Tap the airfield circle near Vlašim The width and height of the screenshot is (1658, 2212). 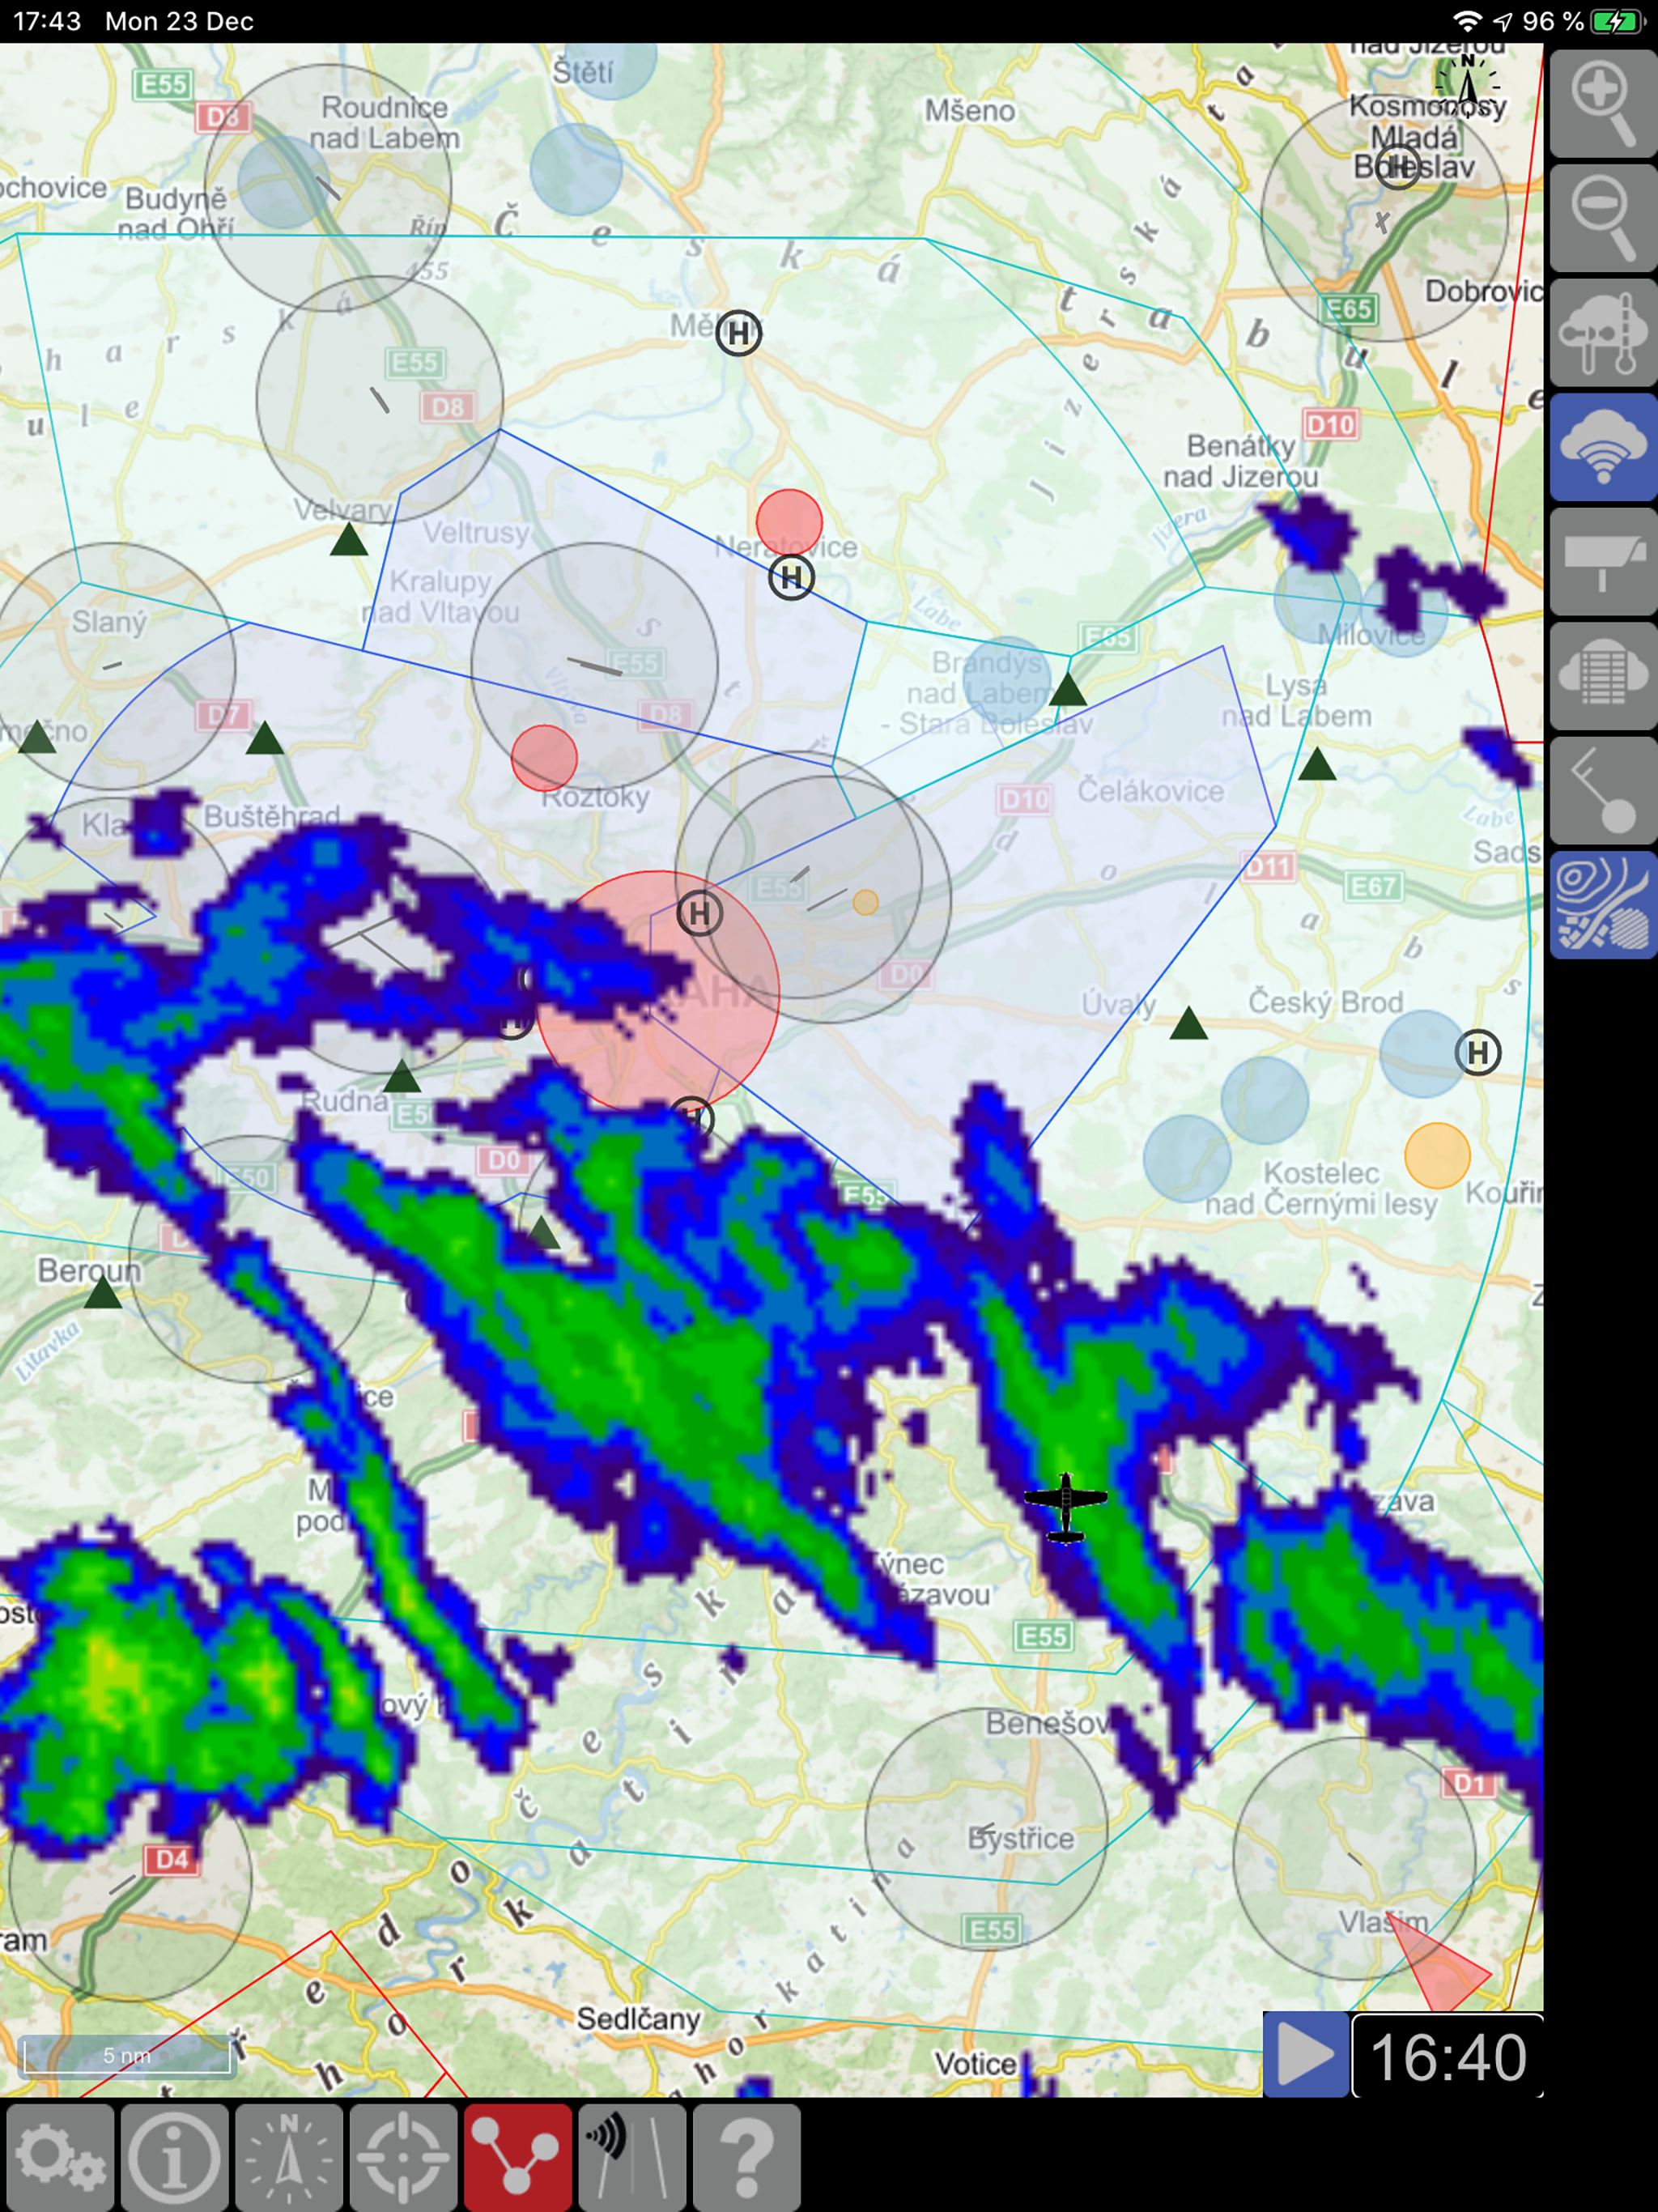[x=1355, y=1858]
